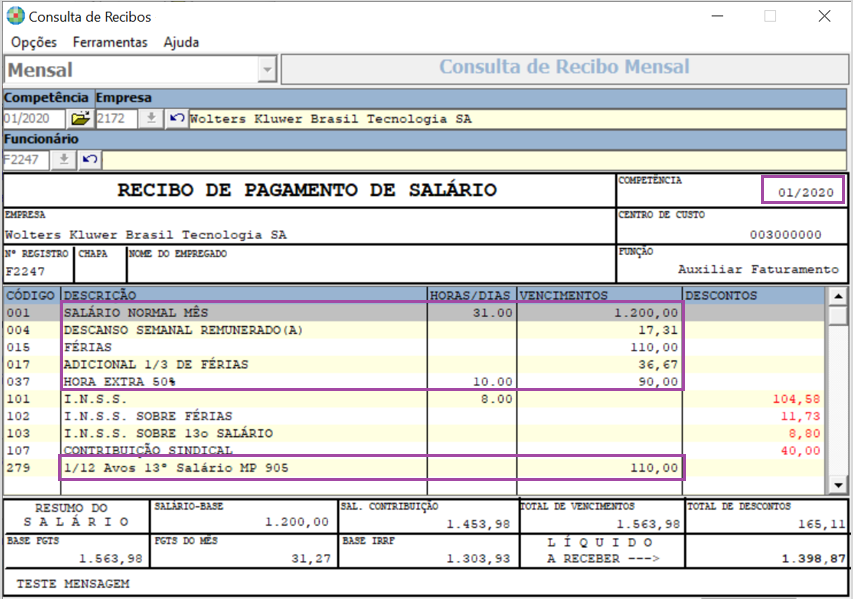Select row ADICIONAL 1/3 DE FÉRIAS
853x599 pixels.
[414, 365]
